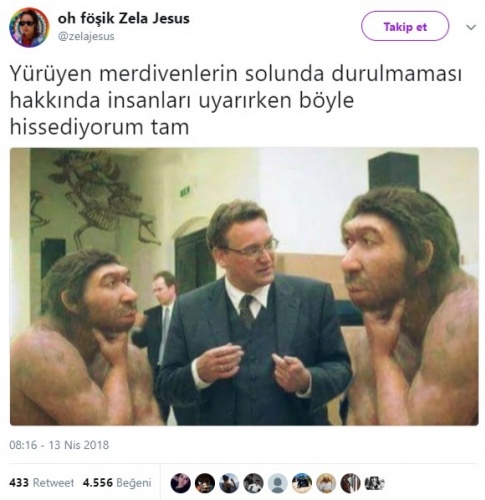Open the attached caveman museum photo
The height and width of the screenshot is (500, 485).
click(244, 287)
